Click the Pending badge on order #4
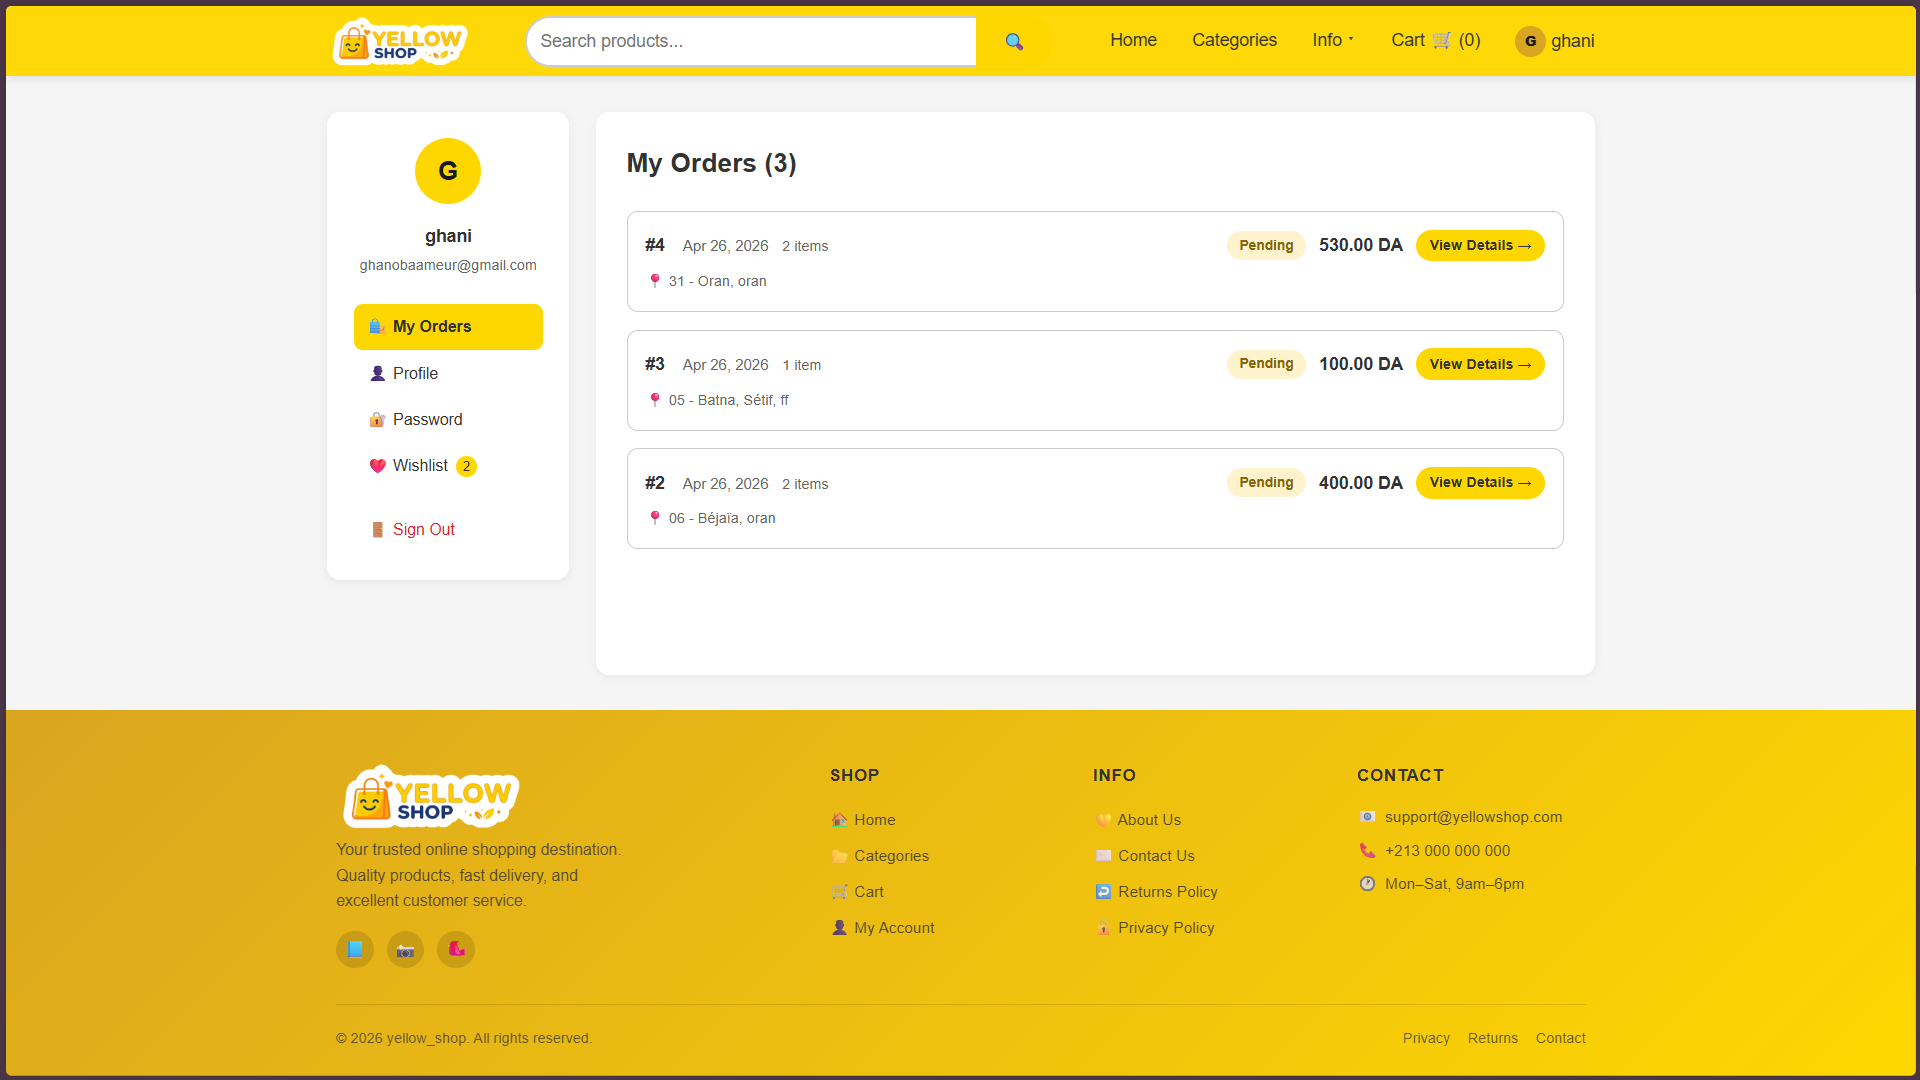This screenshot has height=1080, width=1920. (1266, 245)
